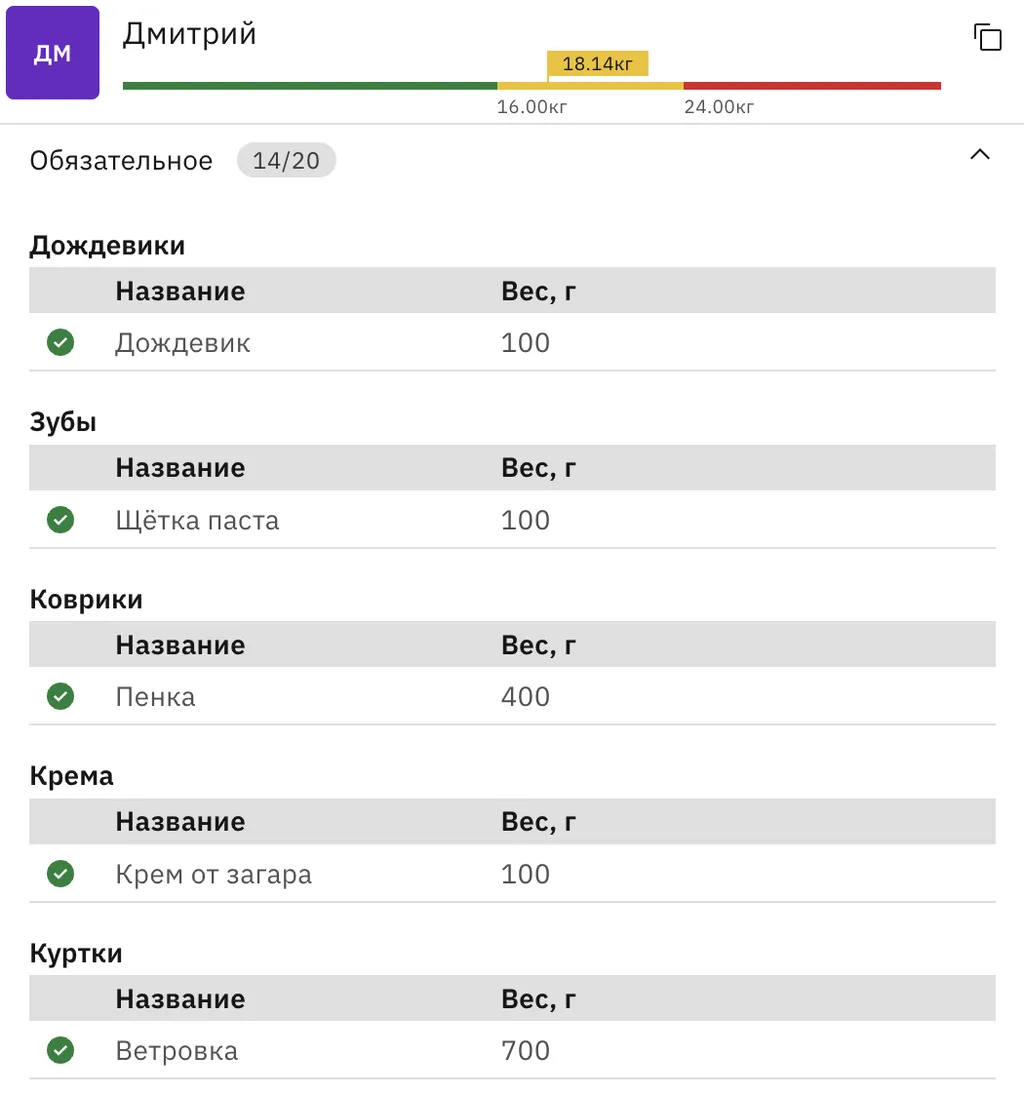
Task: Select the Крем от загара item
Action: click(x=213, y=874)
